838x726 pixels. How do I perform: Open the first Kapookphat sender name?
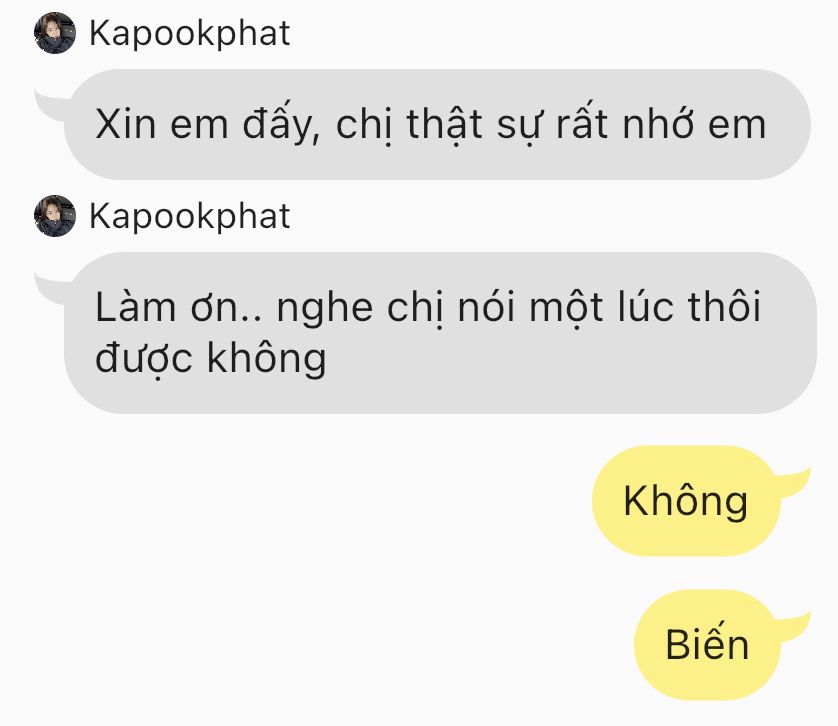click(189, 34)
